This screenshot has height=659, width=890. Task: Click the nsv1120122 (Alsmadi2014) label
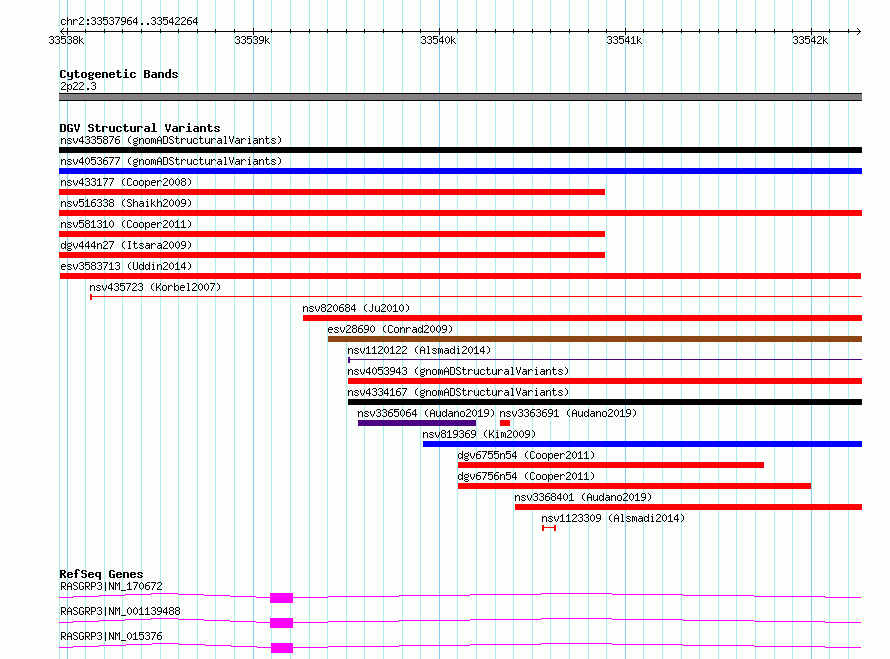(419, 350)
